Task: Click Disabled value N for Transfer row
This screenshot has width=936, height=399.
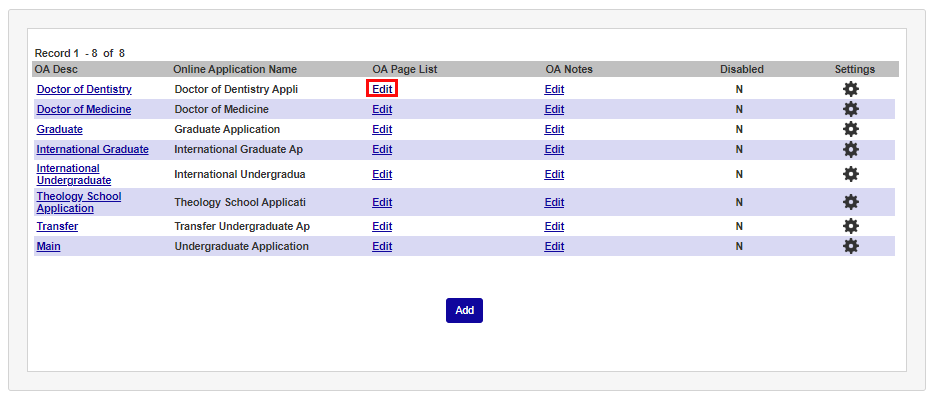Action: pyautogui.click(x=739, y=226)
